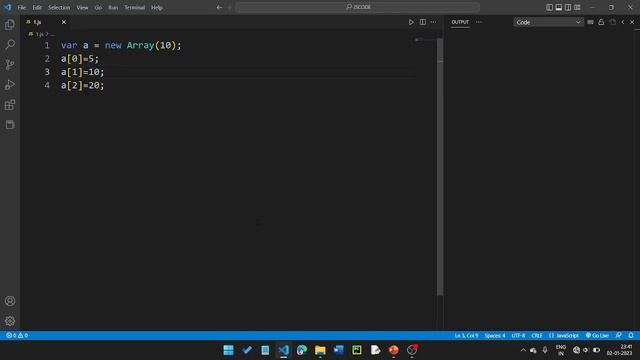Open the View menu
This screenshot has width=640, height=360.
pos(82,7)
